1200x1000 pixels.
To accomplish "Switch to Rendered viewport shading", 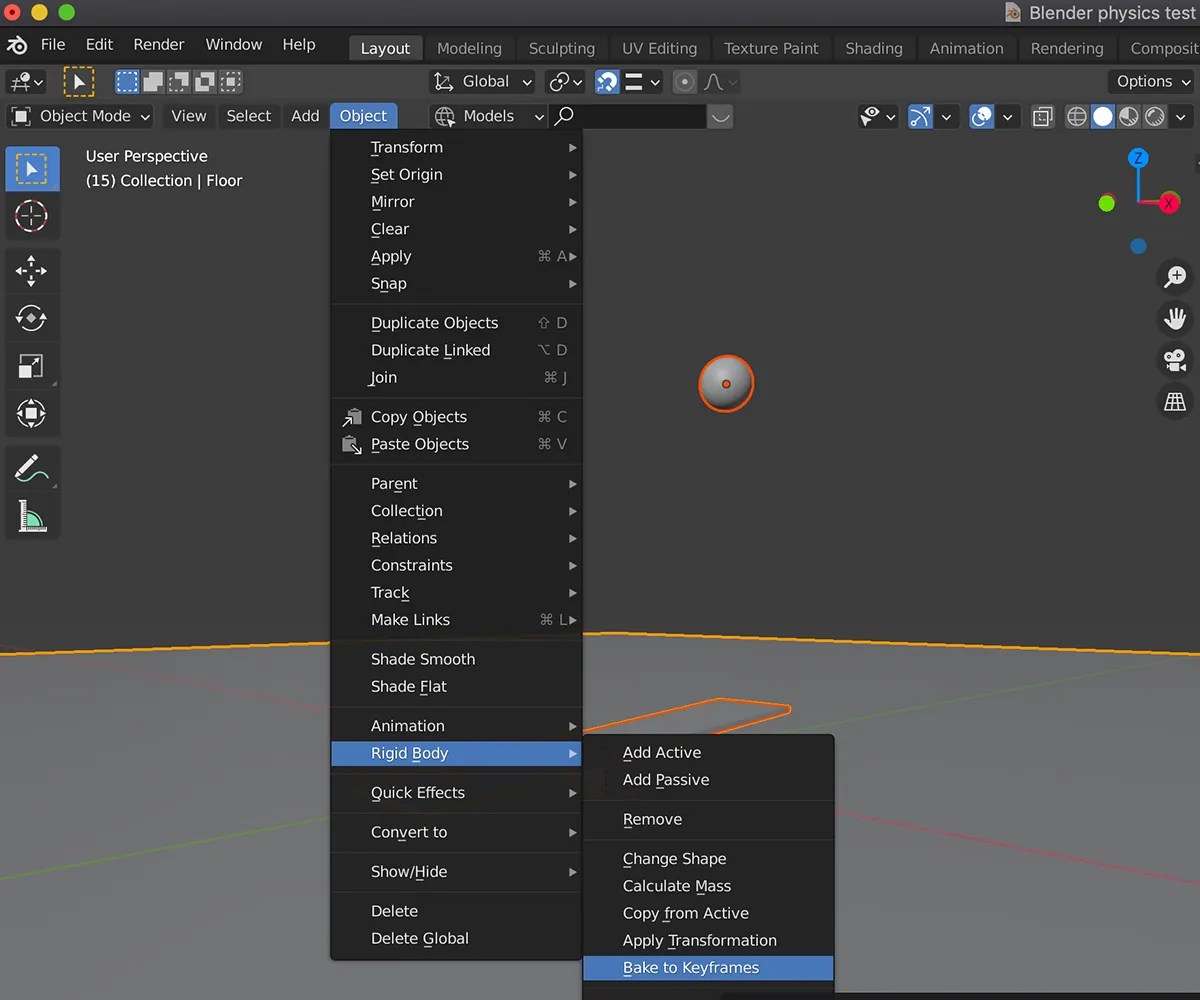I will pos(1155,117).
